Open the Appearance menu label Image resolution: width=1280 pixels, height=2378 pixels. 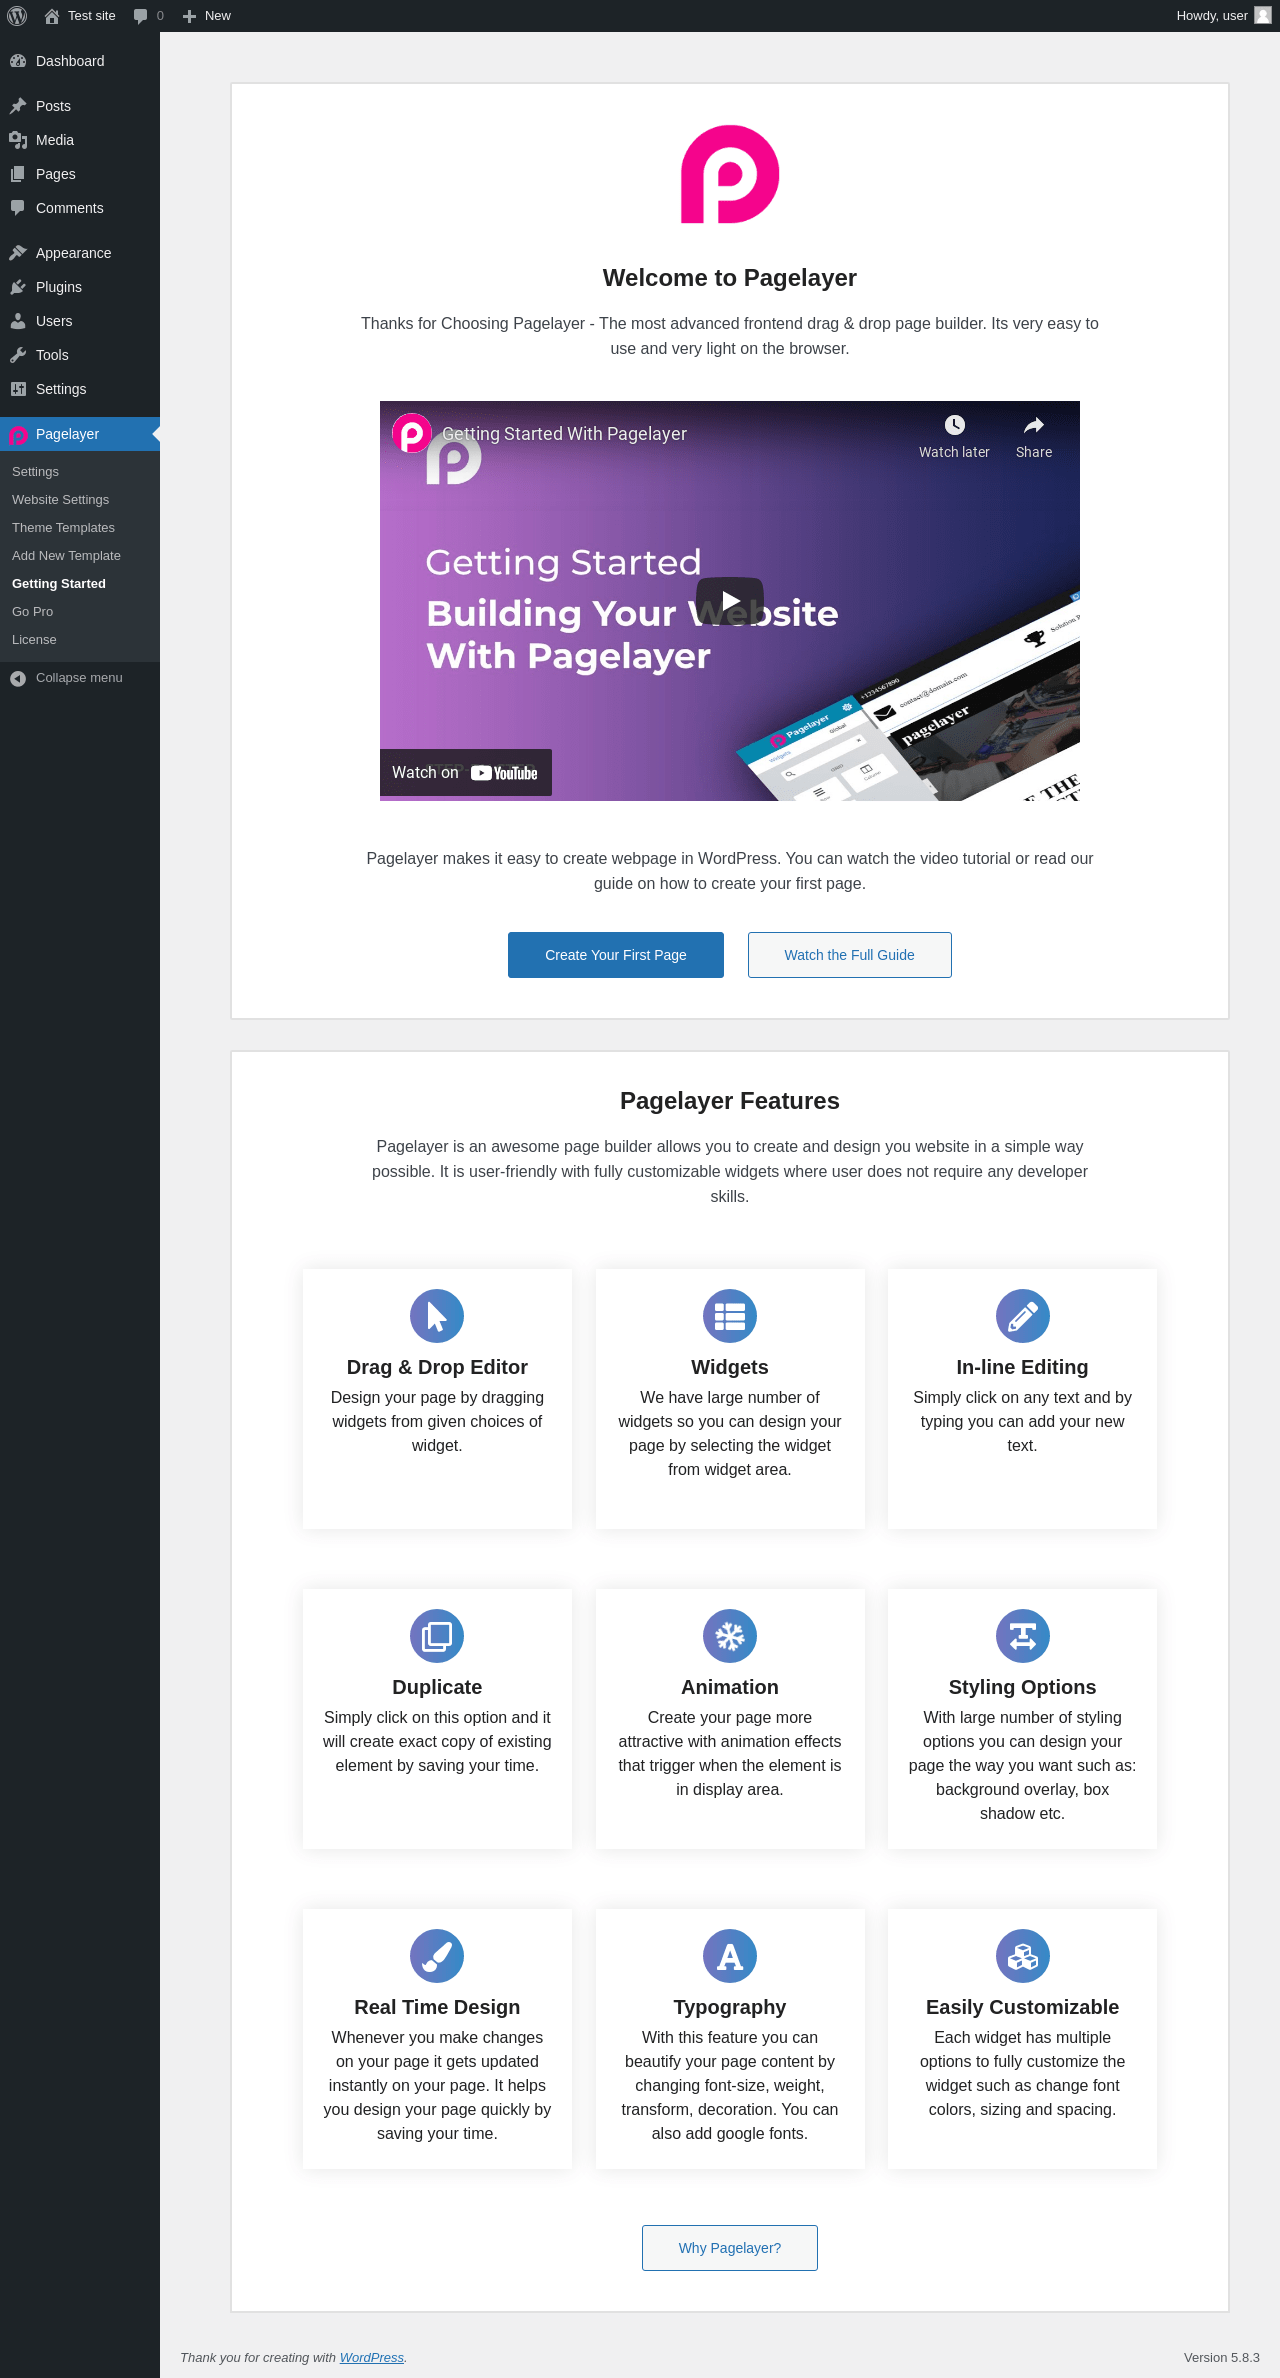pos(73,253)
